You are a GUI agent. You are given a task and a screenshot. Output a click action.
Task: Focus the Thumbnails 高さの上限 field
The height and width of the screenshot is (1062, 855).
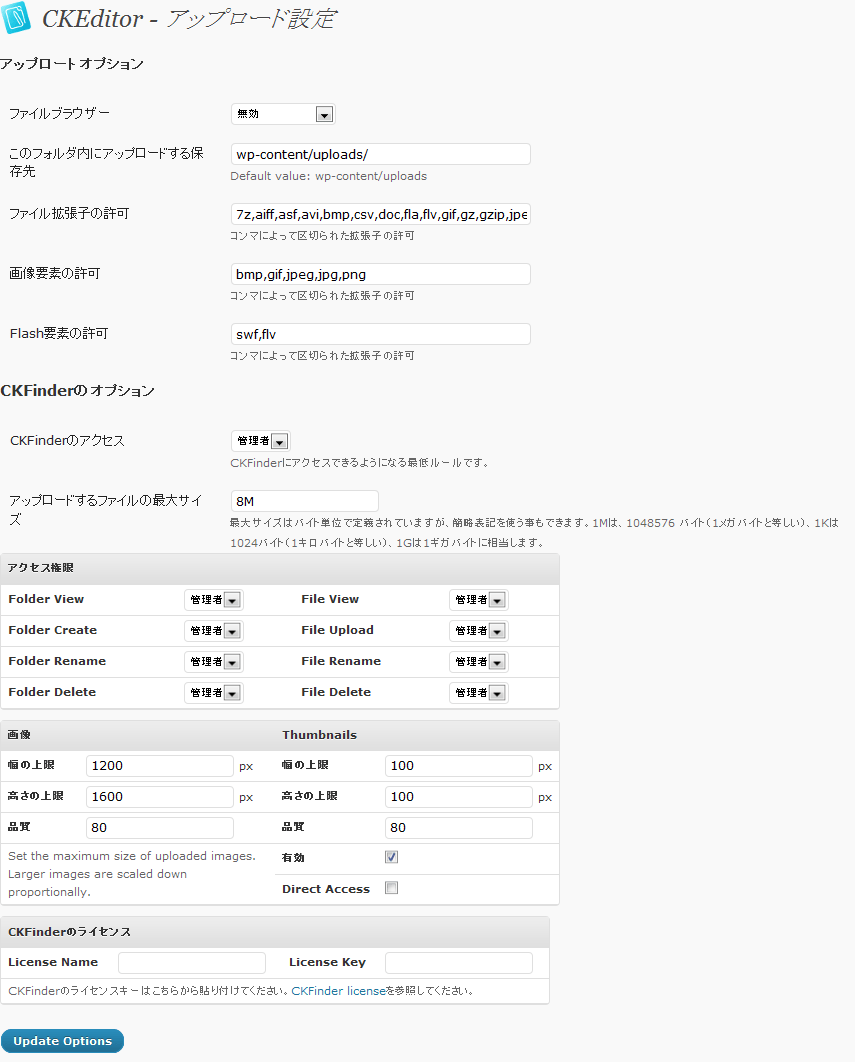coord(459,796)
